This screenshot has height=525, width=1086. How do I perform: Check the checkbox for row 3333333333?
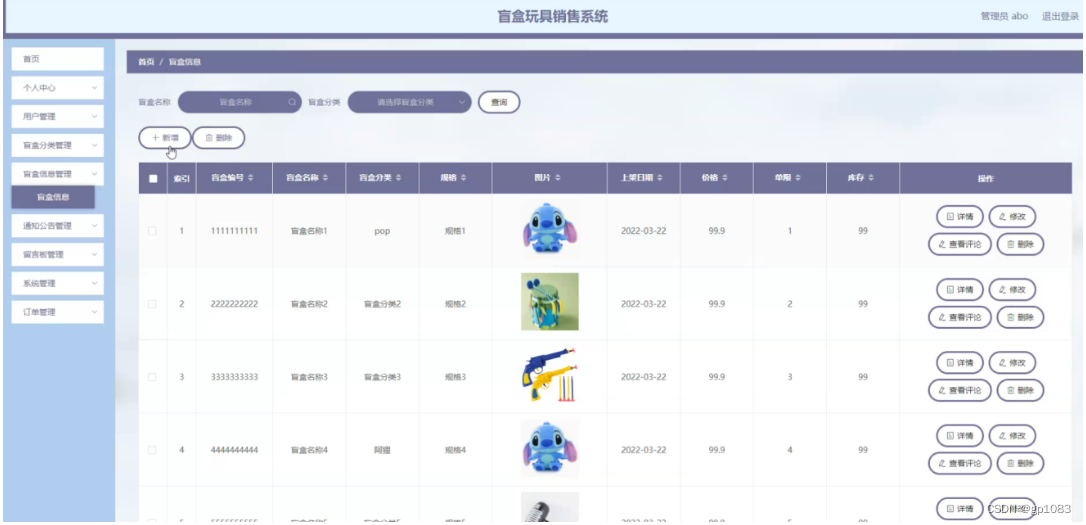[152, 377]
